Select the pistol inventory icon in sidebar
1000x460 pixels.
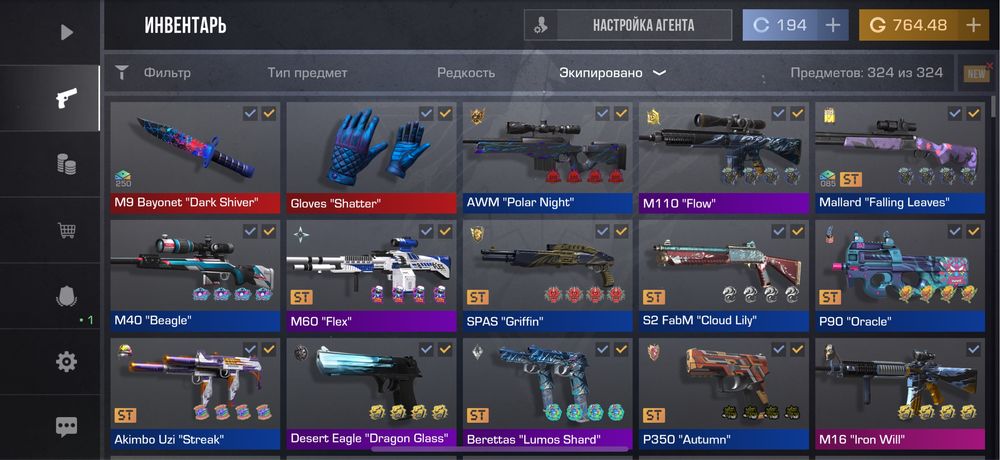click(66, 98)
